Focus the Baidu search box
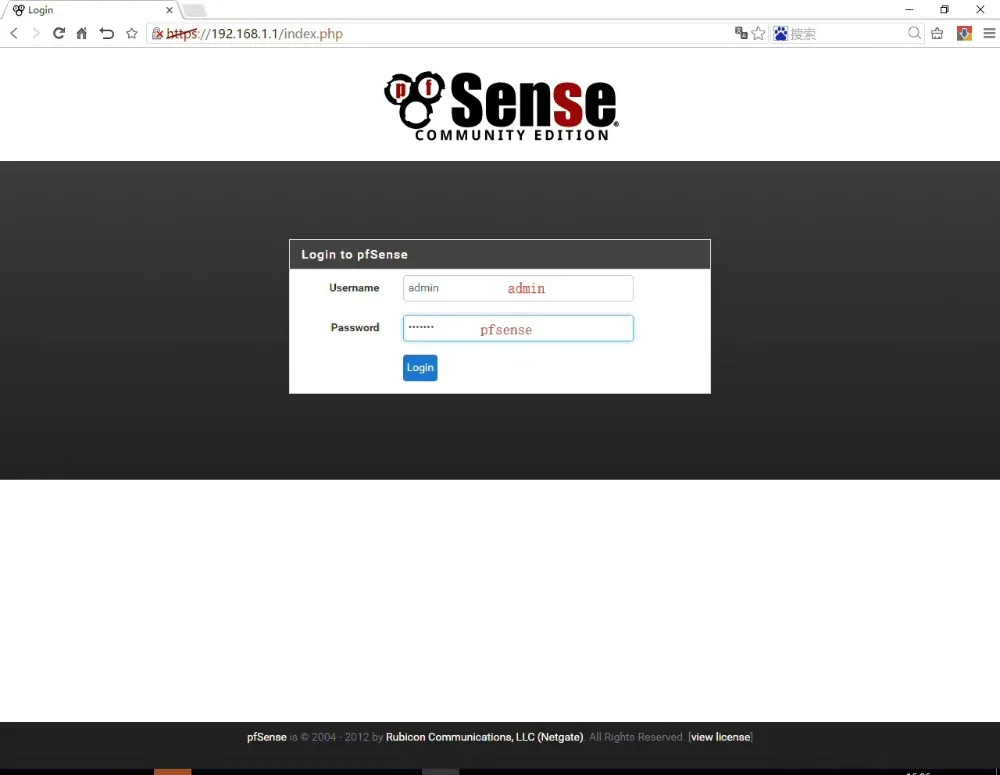The width and height of the screenshot is (1000, 775). click(x=845, y=33)
